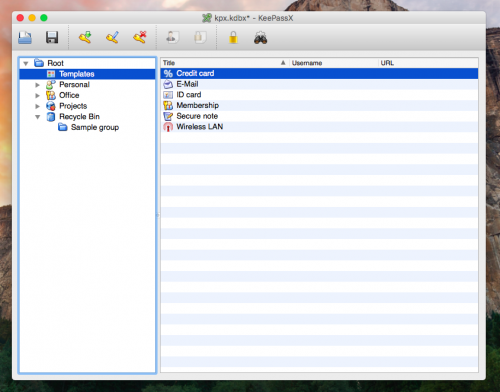Toggle Title sort direction arrow
Viewport: 500px width, 392px height.
(x=283, y=63)
